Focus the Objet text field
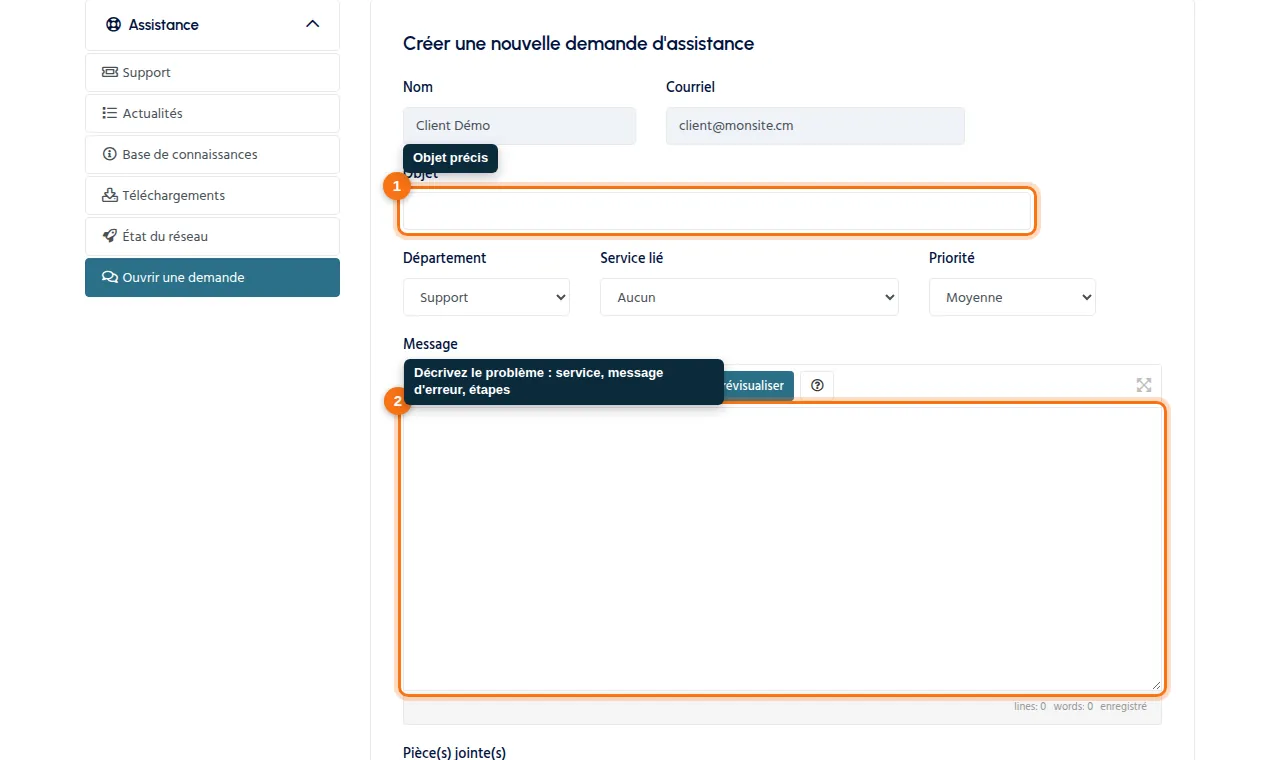Viewport: 1280px width, 760px height. 716,211
